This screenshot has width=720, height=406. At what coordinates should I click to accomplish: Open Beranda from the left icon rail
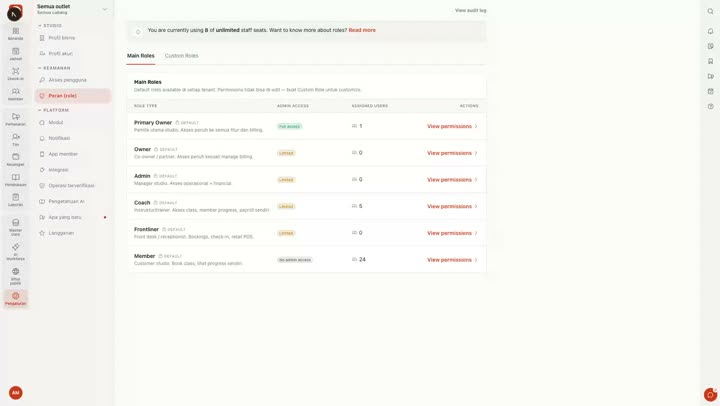pyautogui.click(x=16, y=34)
